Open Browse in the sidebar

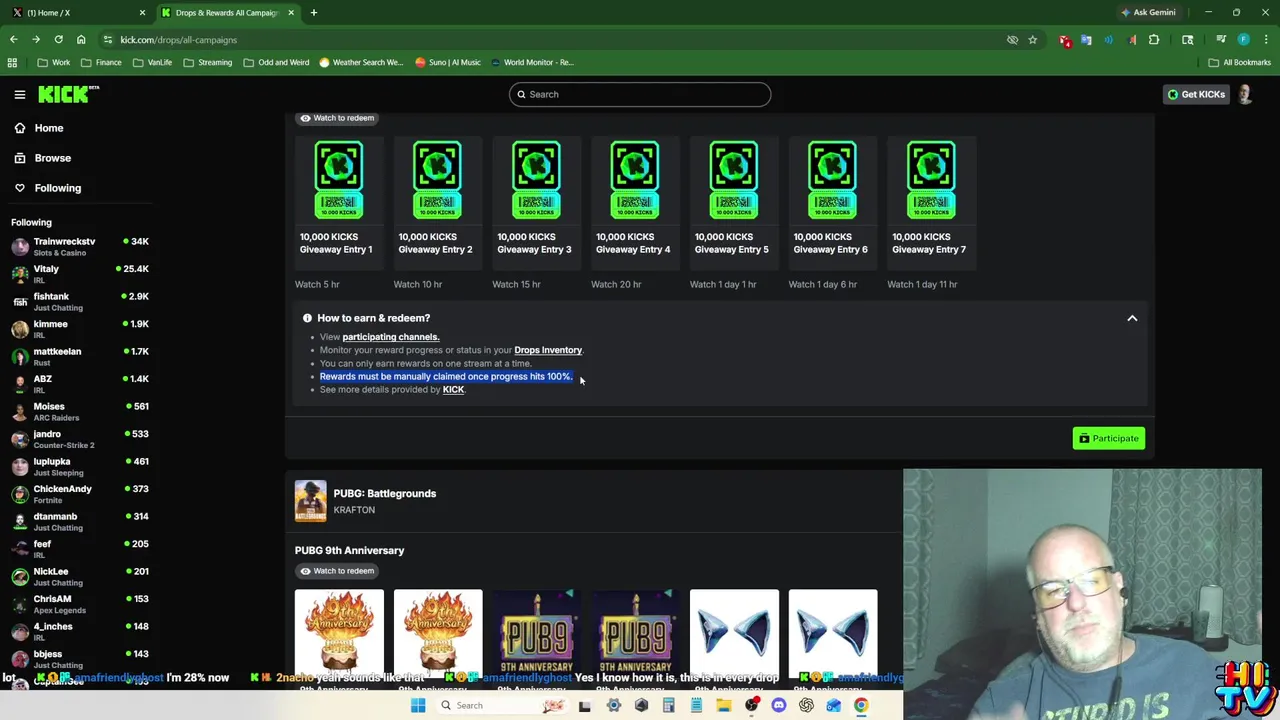pyautogui.click(x=52, y=158)
